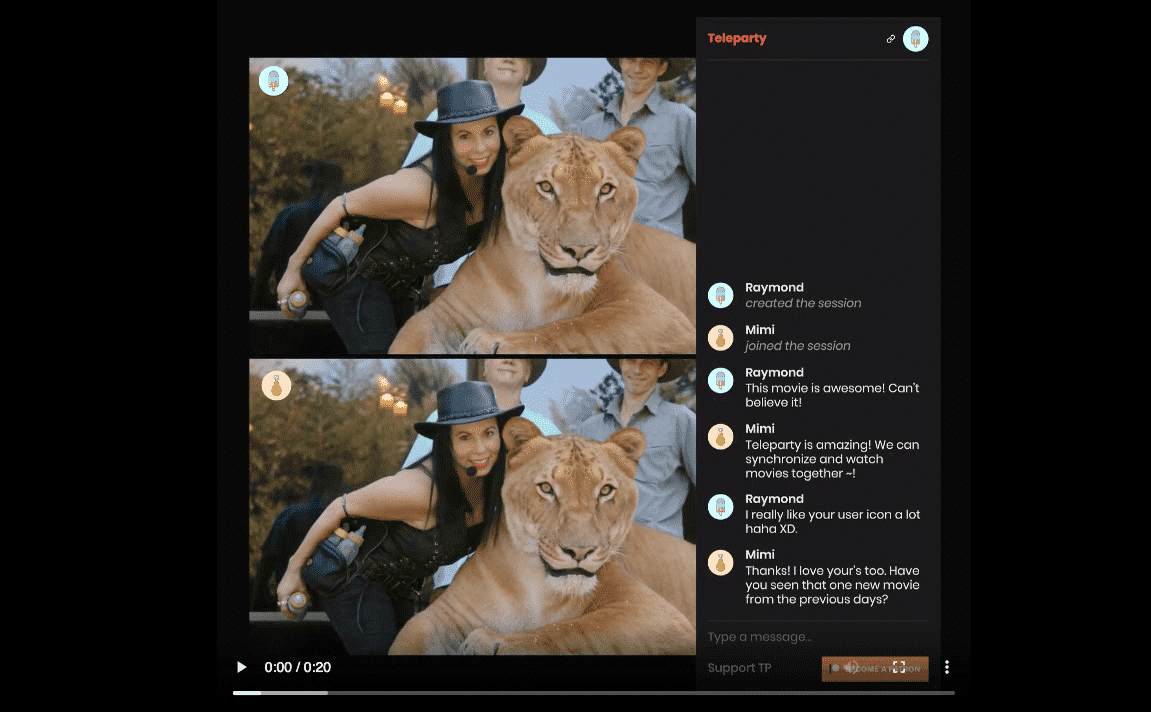Click the Teleparty logo text
This screenshot has width=1151, height=712.
[x=736, y=38]
